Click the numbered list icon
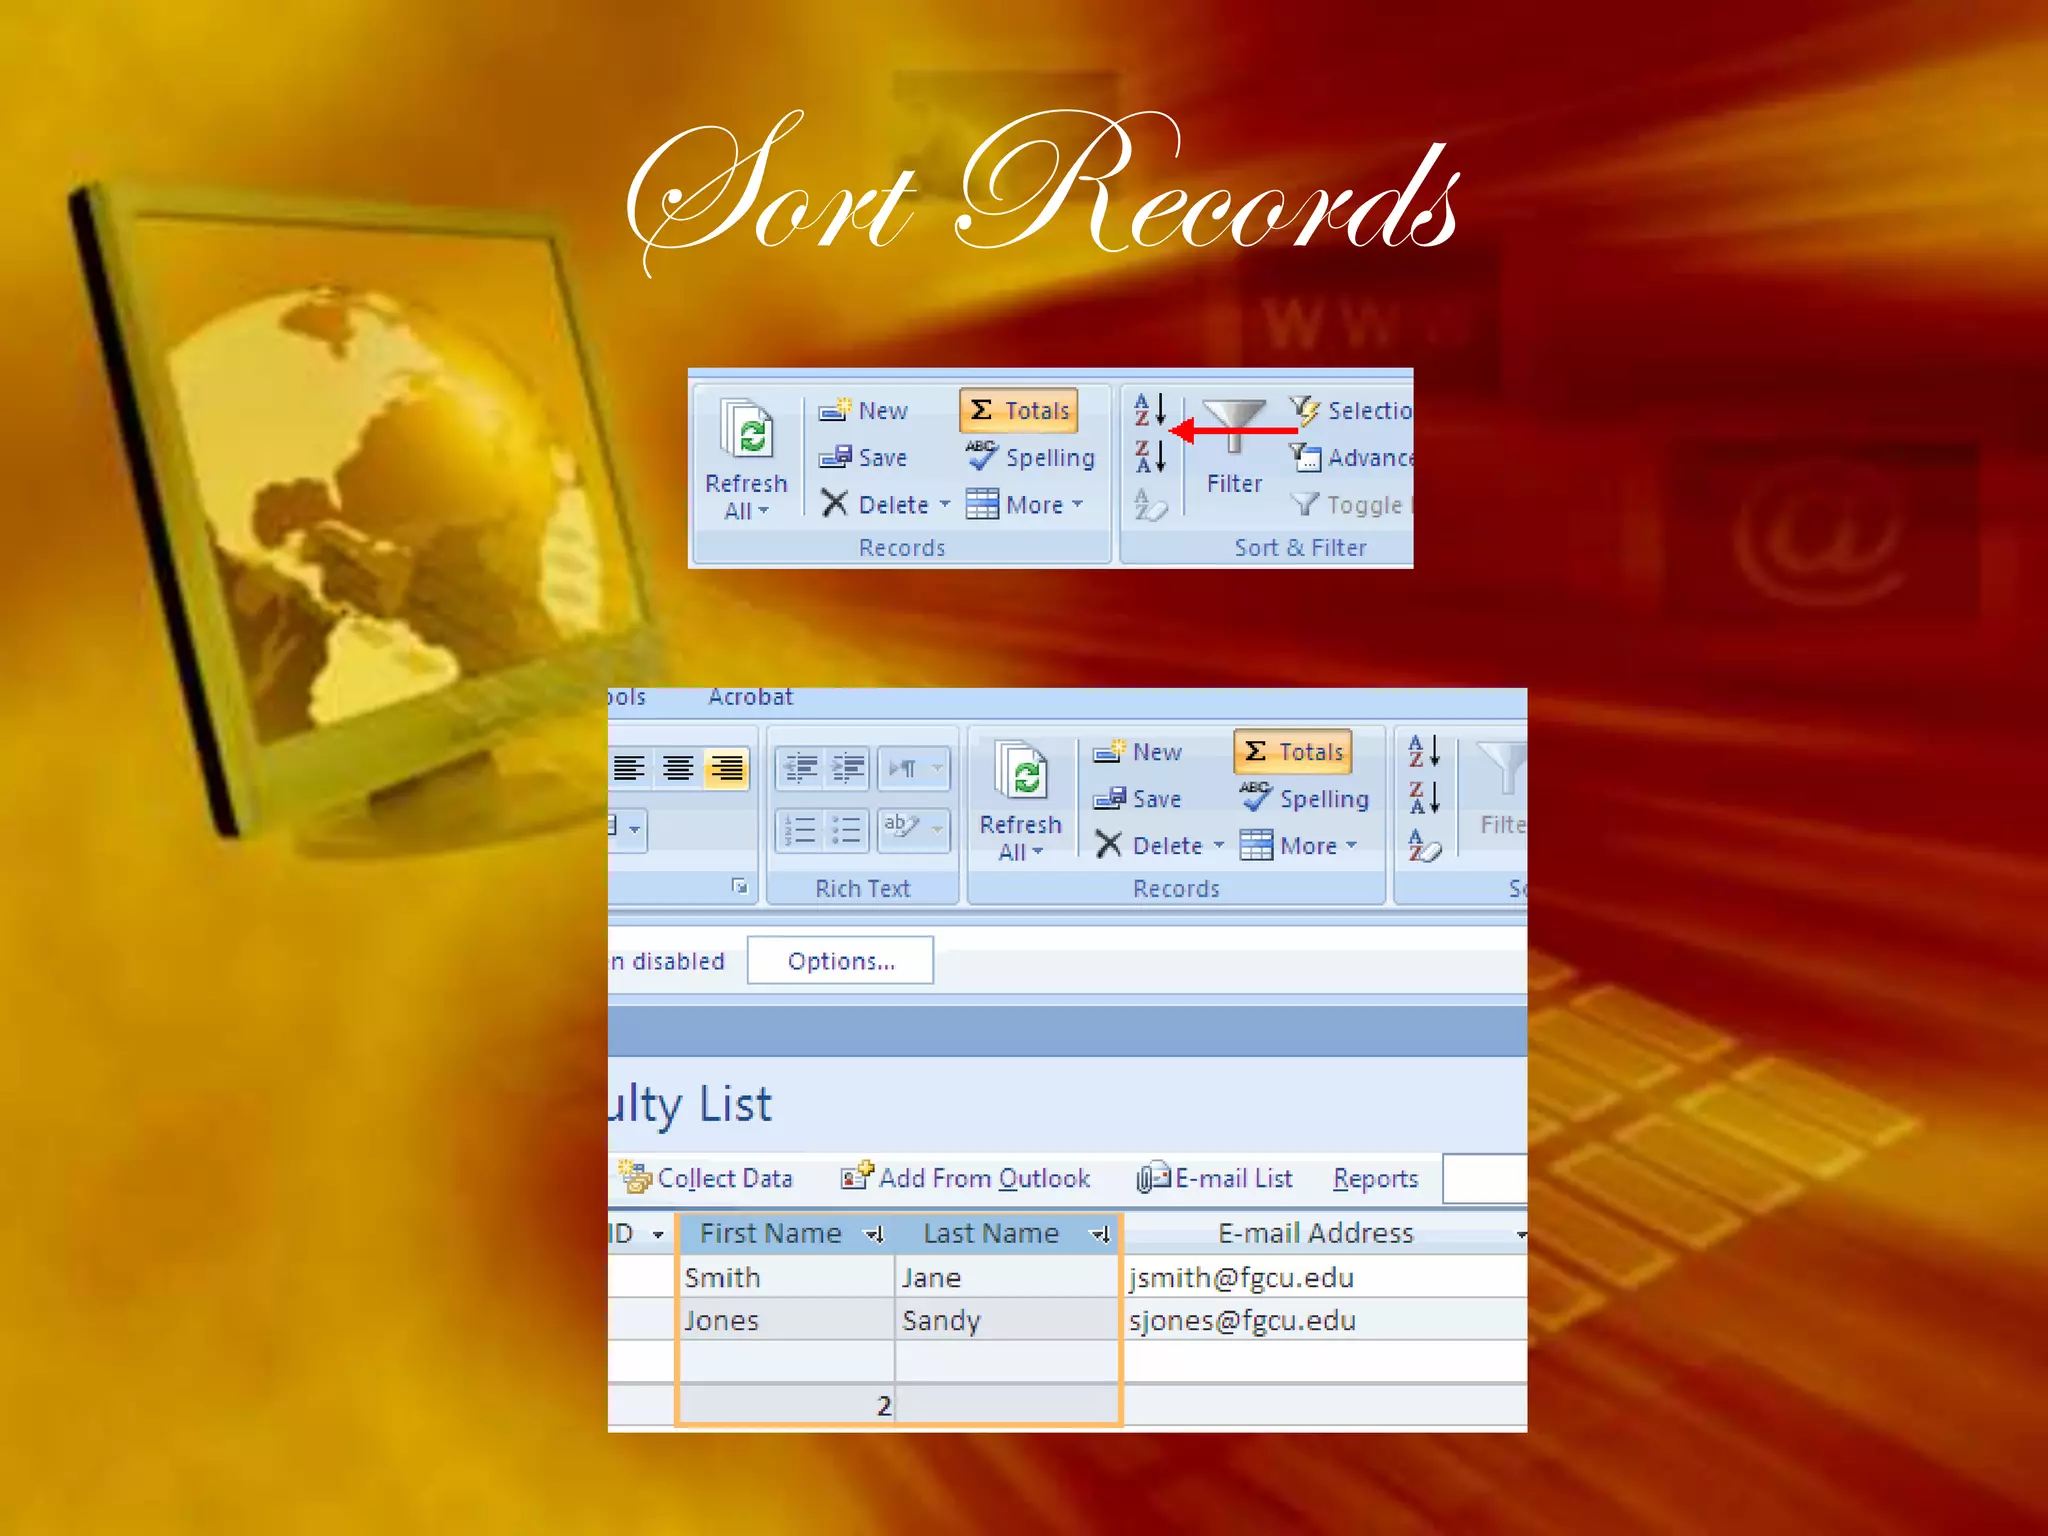 tap(800, 830)
